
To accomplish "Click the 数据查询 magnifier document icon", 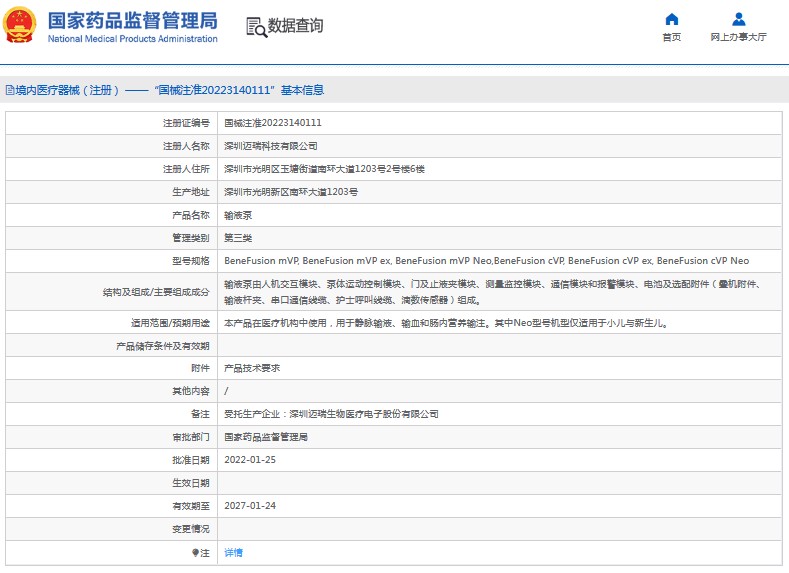I will [256, 27].
